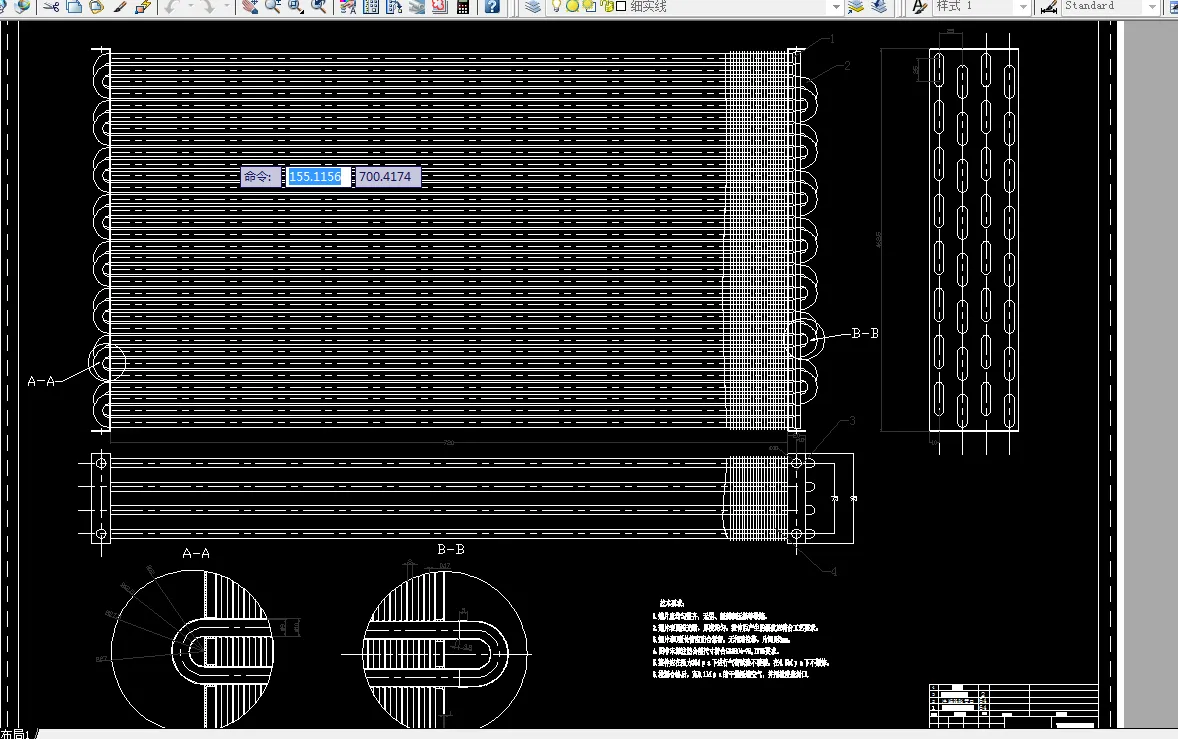Image resolution: width=1178 pixels, height=739 pixels.
Task: Click the white layer color swatch
Action: [x=621, y=6]
